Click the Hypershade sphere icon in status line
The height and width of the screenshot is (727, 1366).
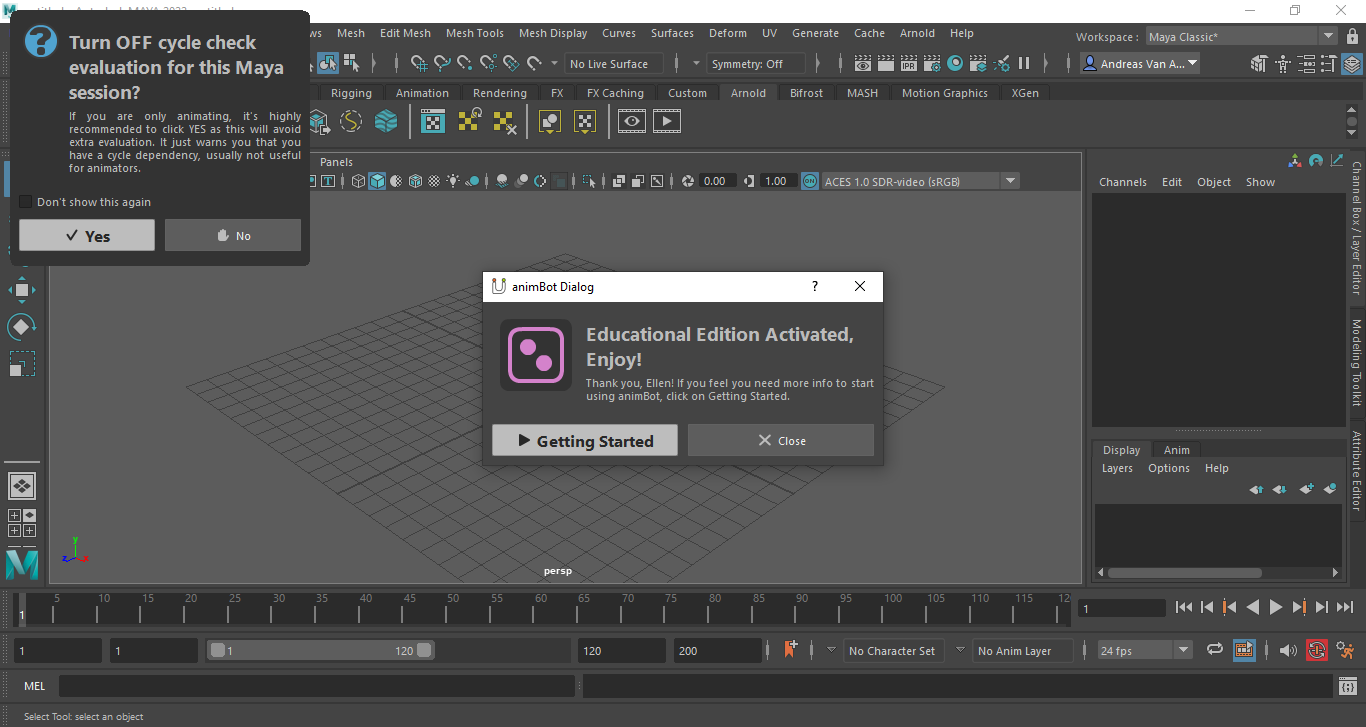[x=955, y=64]
